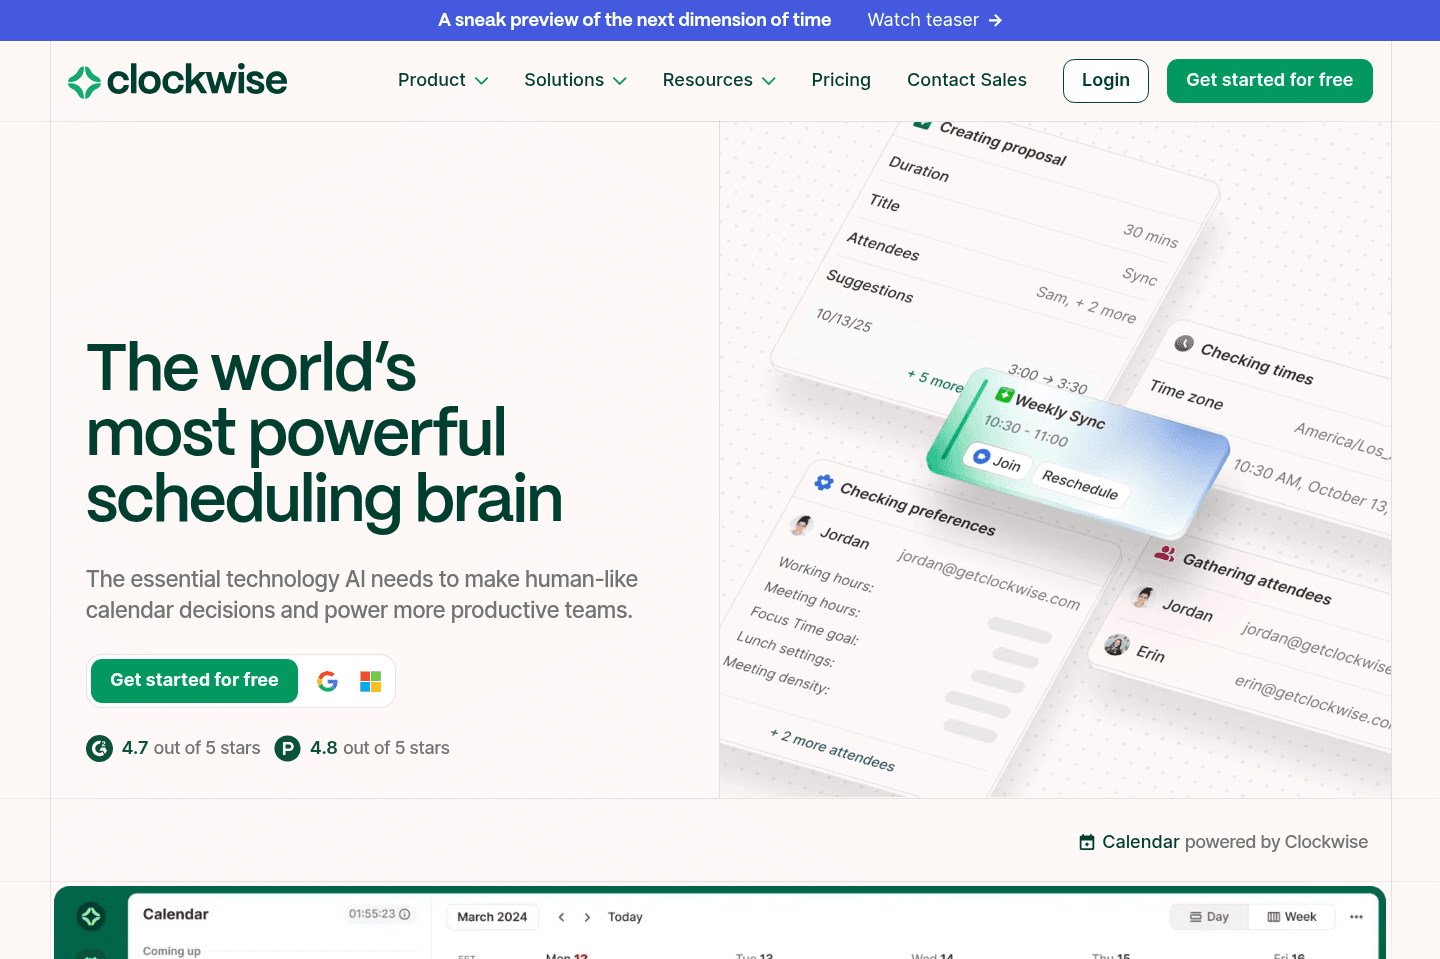
Task: Expand the Product dropdown menu
Action: tap(443, 80)
